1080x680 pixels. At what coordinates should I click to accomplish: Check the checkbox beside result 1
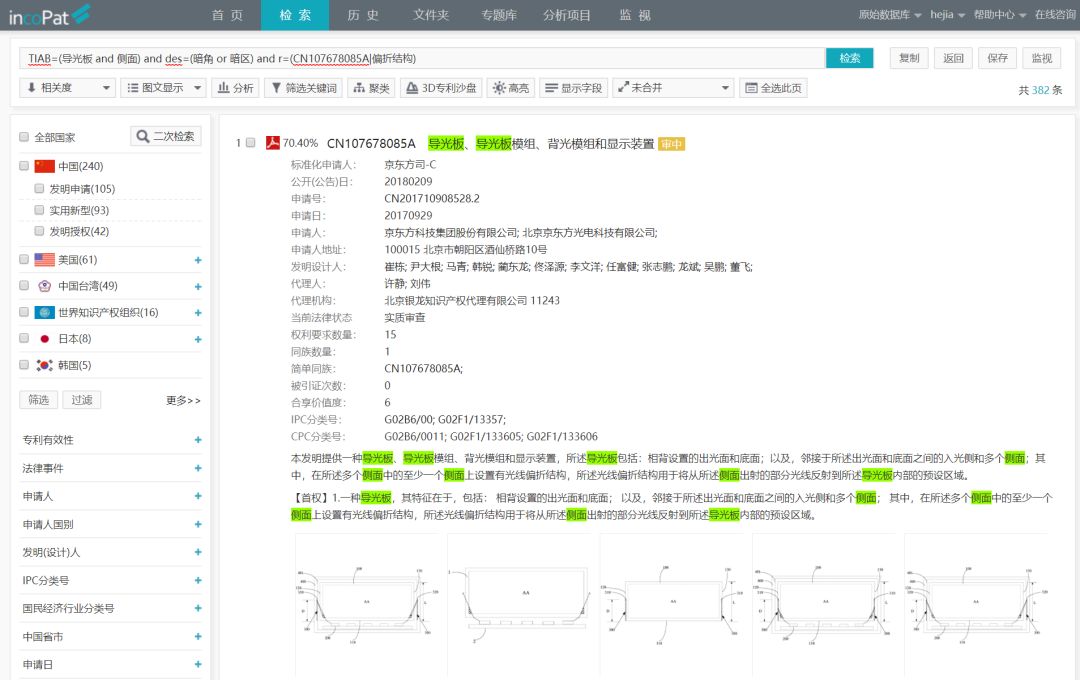pyautogui.click(x=250, y=144)
